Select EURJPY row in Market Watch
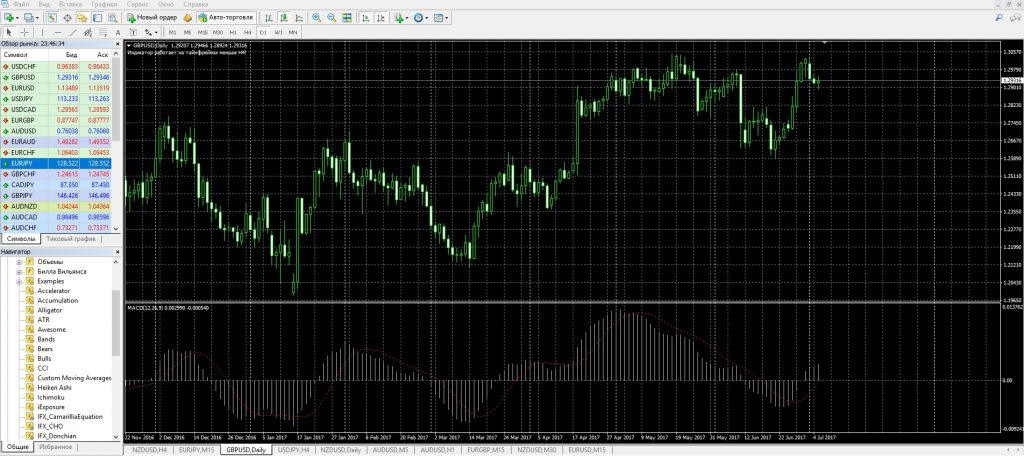The width and height of the screenshot is (1024, 456). tap(56, 163)
